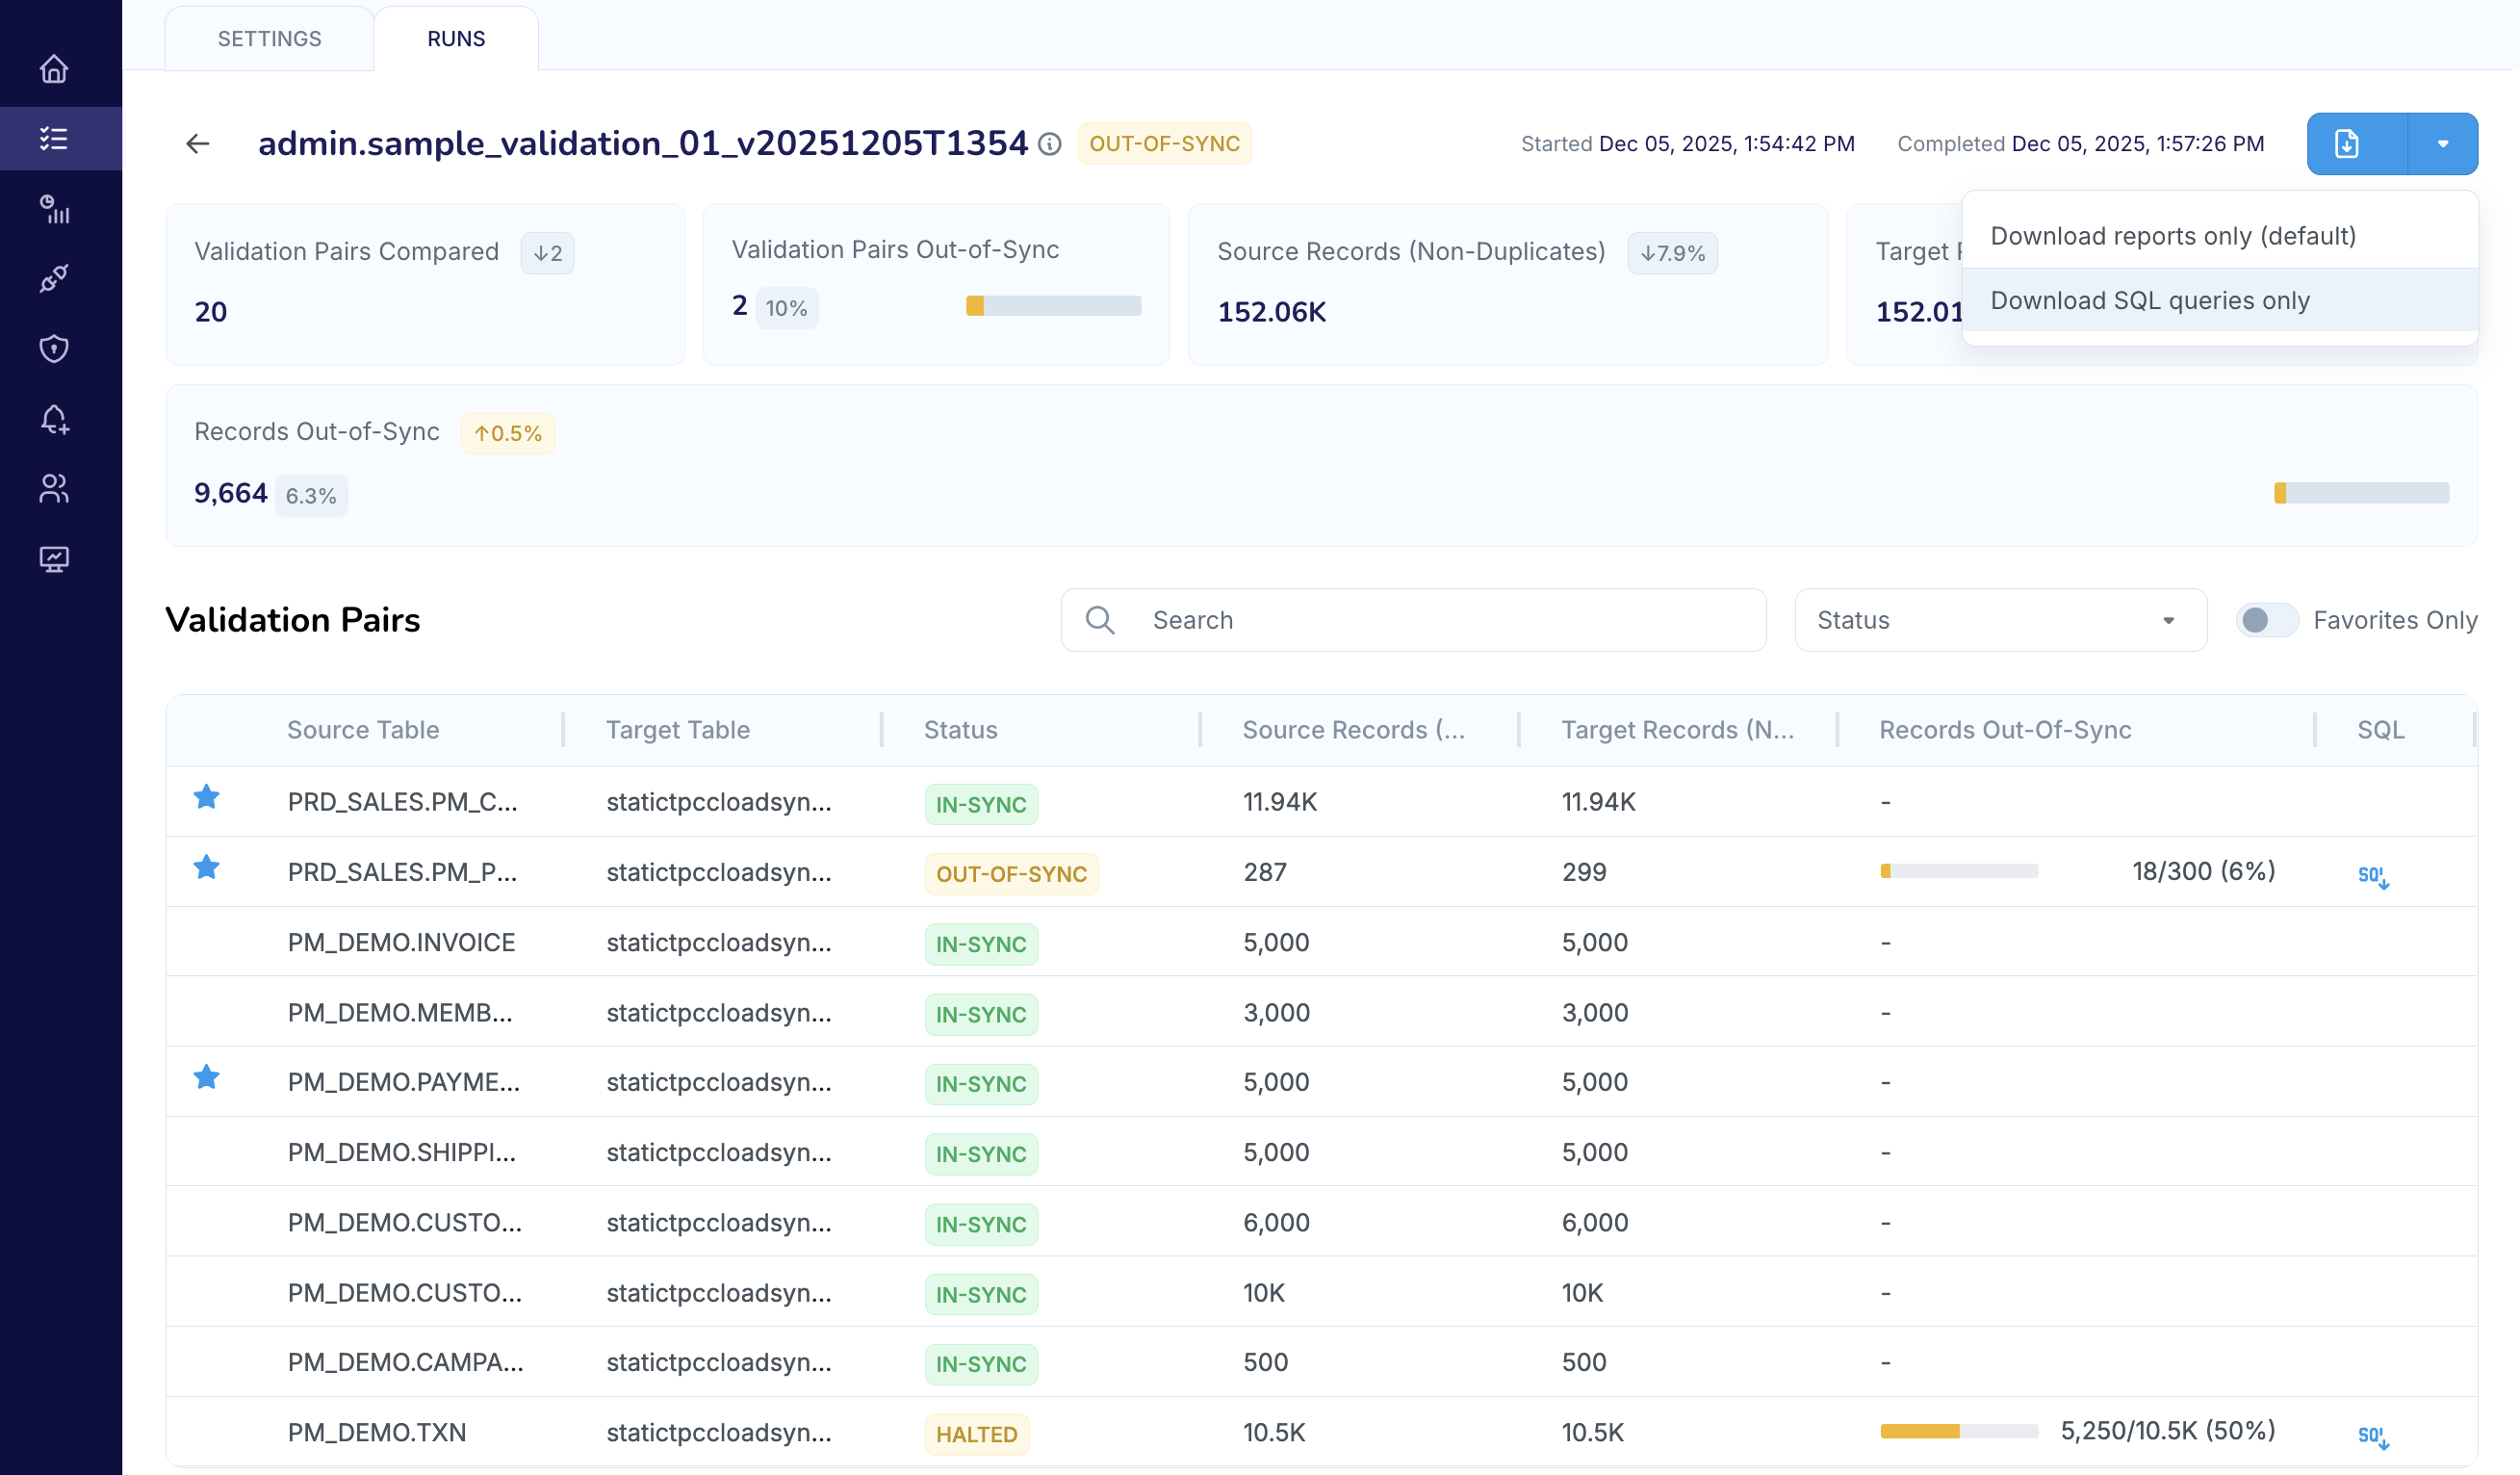Screen dimensions: 2520x1475
Task: Download SQL for the PM_DEMO.TXN row
Action: (x=2372, y=1436)
